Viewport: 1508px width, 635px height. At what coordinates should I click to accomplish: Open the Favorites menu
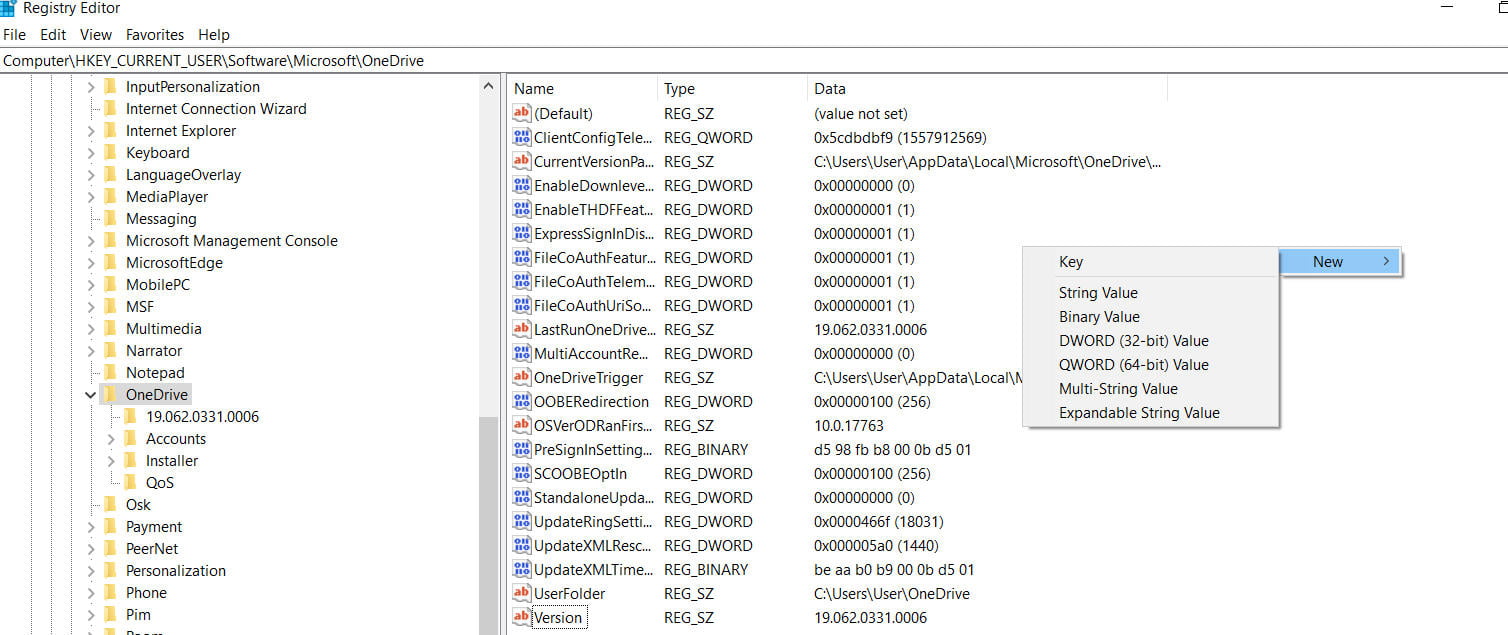[154, 34]
